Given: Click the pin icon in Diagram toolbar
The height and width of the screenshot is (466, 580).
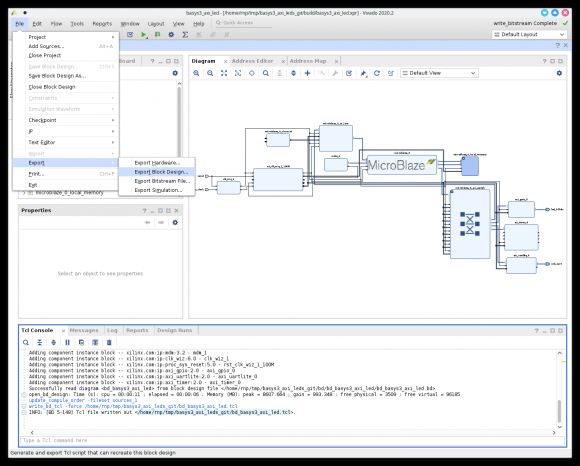Looking at the screenshot, I should [x=363, y=73].
